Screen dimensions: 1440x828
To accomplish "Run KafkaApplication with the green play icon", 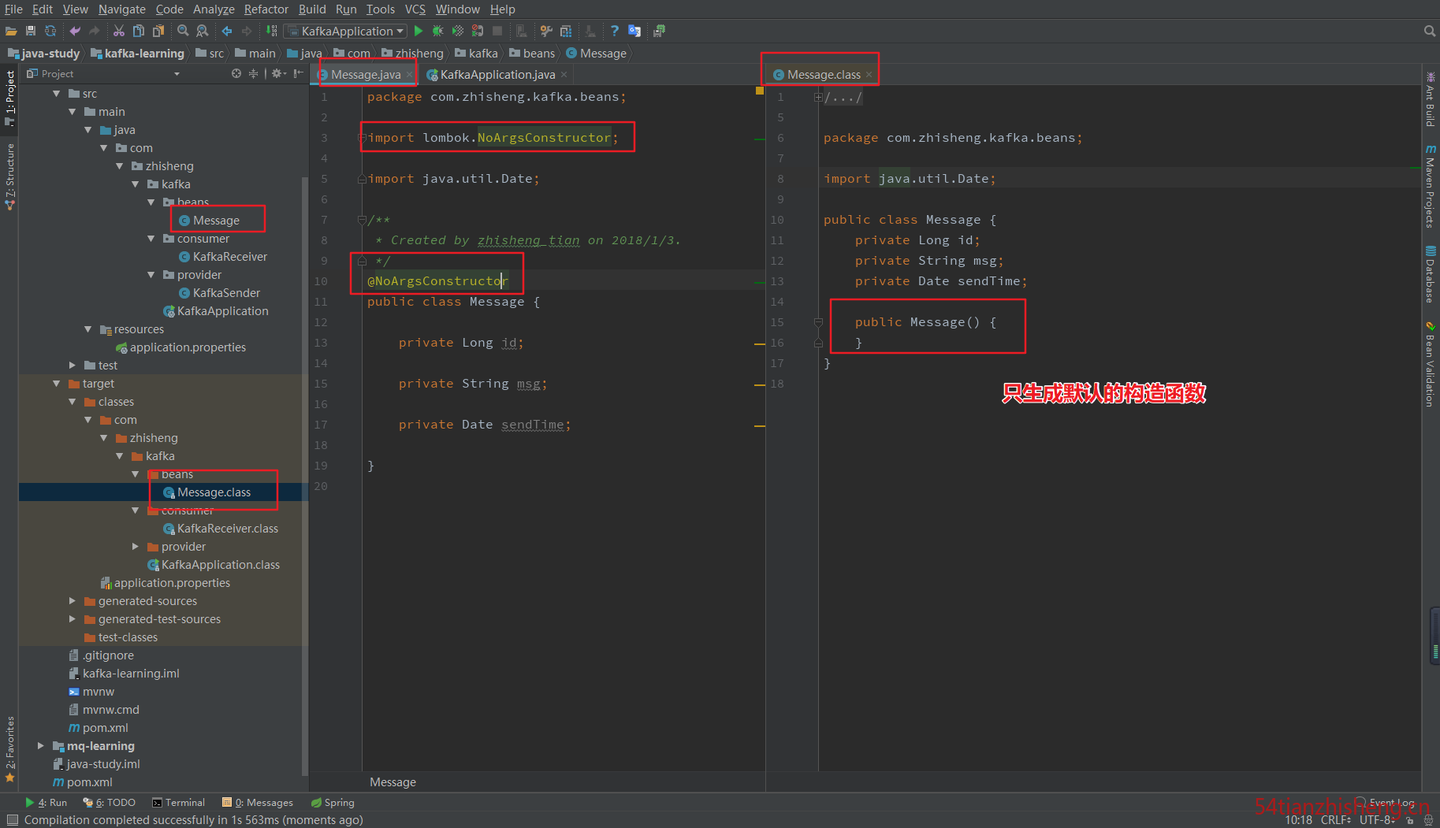I will [x=419, y=31].
